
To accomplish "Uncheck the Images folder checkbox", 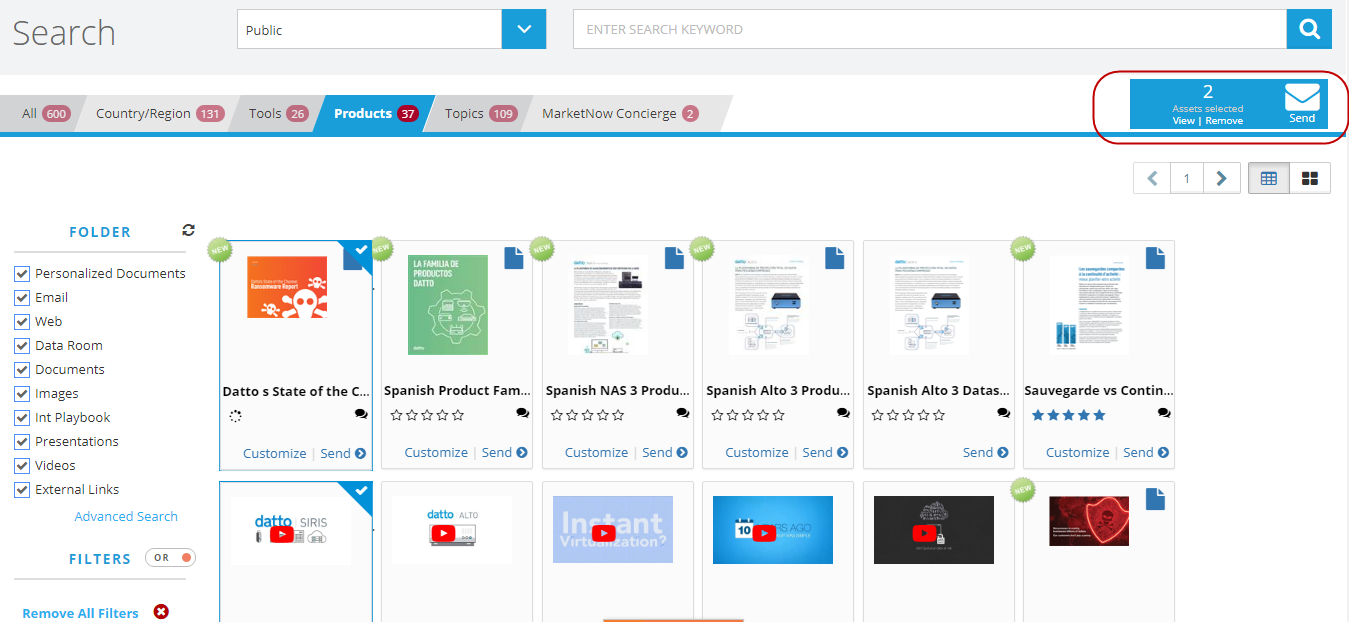I will pyautogui.click(x=22, y=394).
